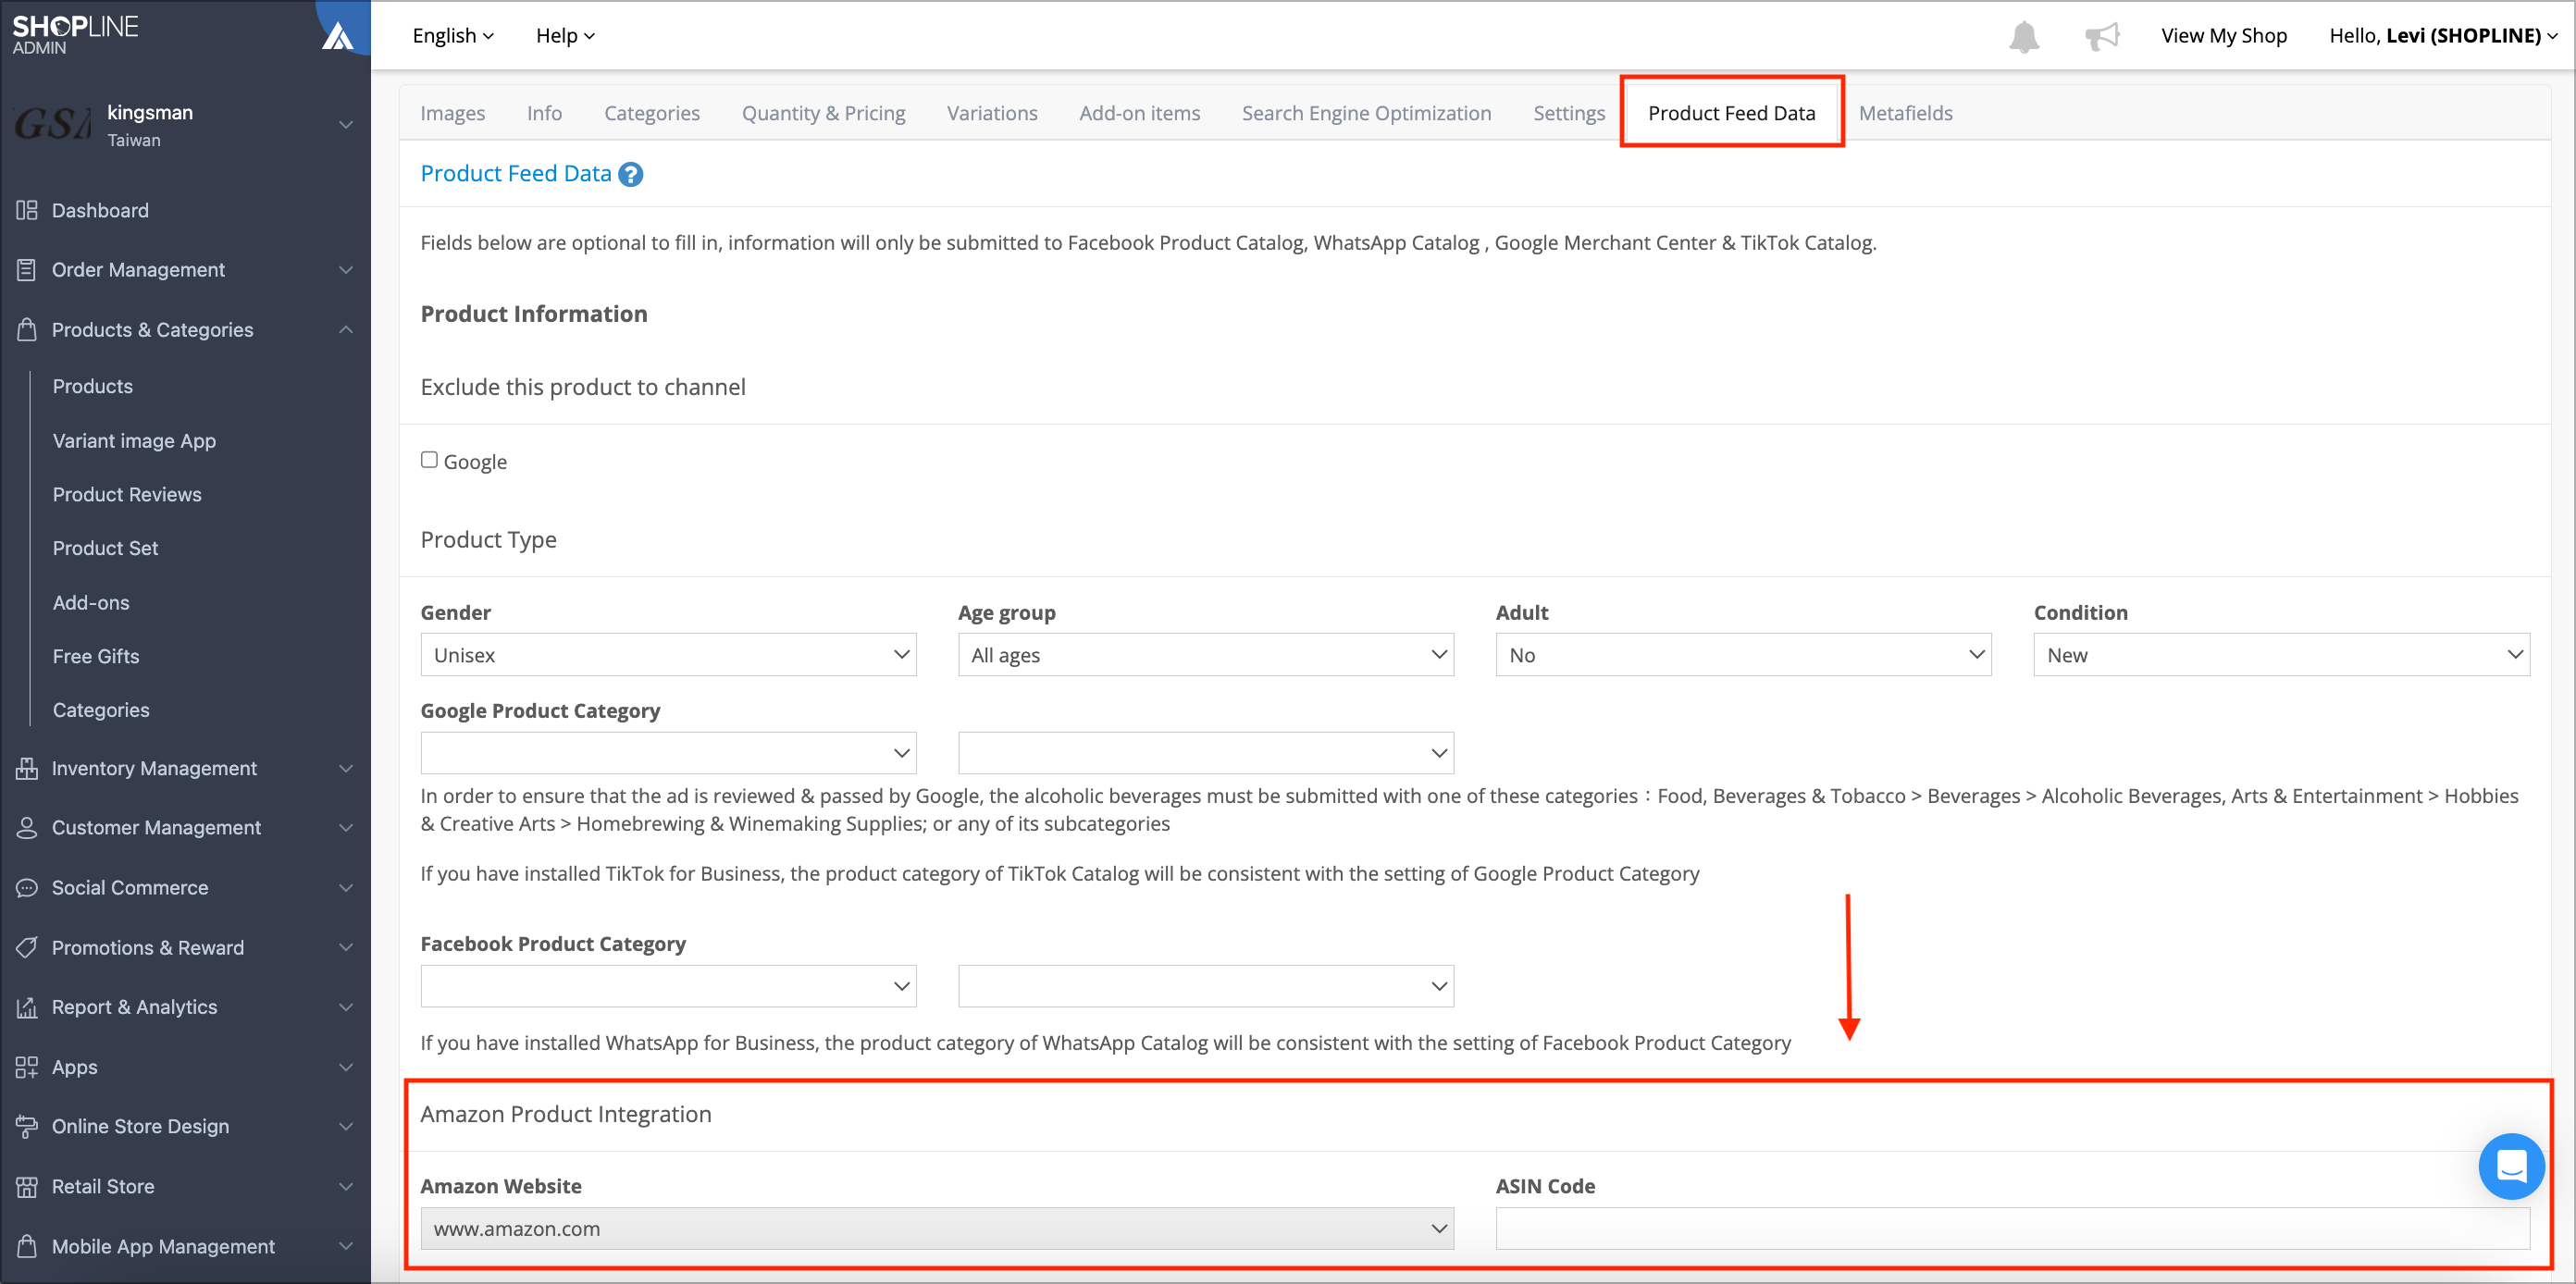Open Variant image App in sidebar
Screen dimensions: 2576x1284
click(x=134, y=441)
